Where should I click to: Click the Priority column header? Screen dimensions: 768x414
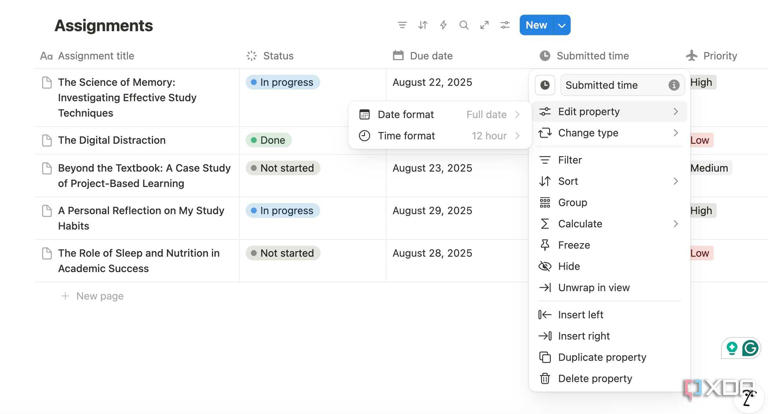click(x=712, y=56)
